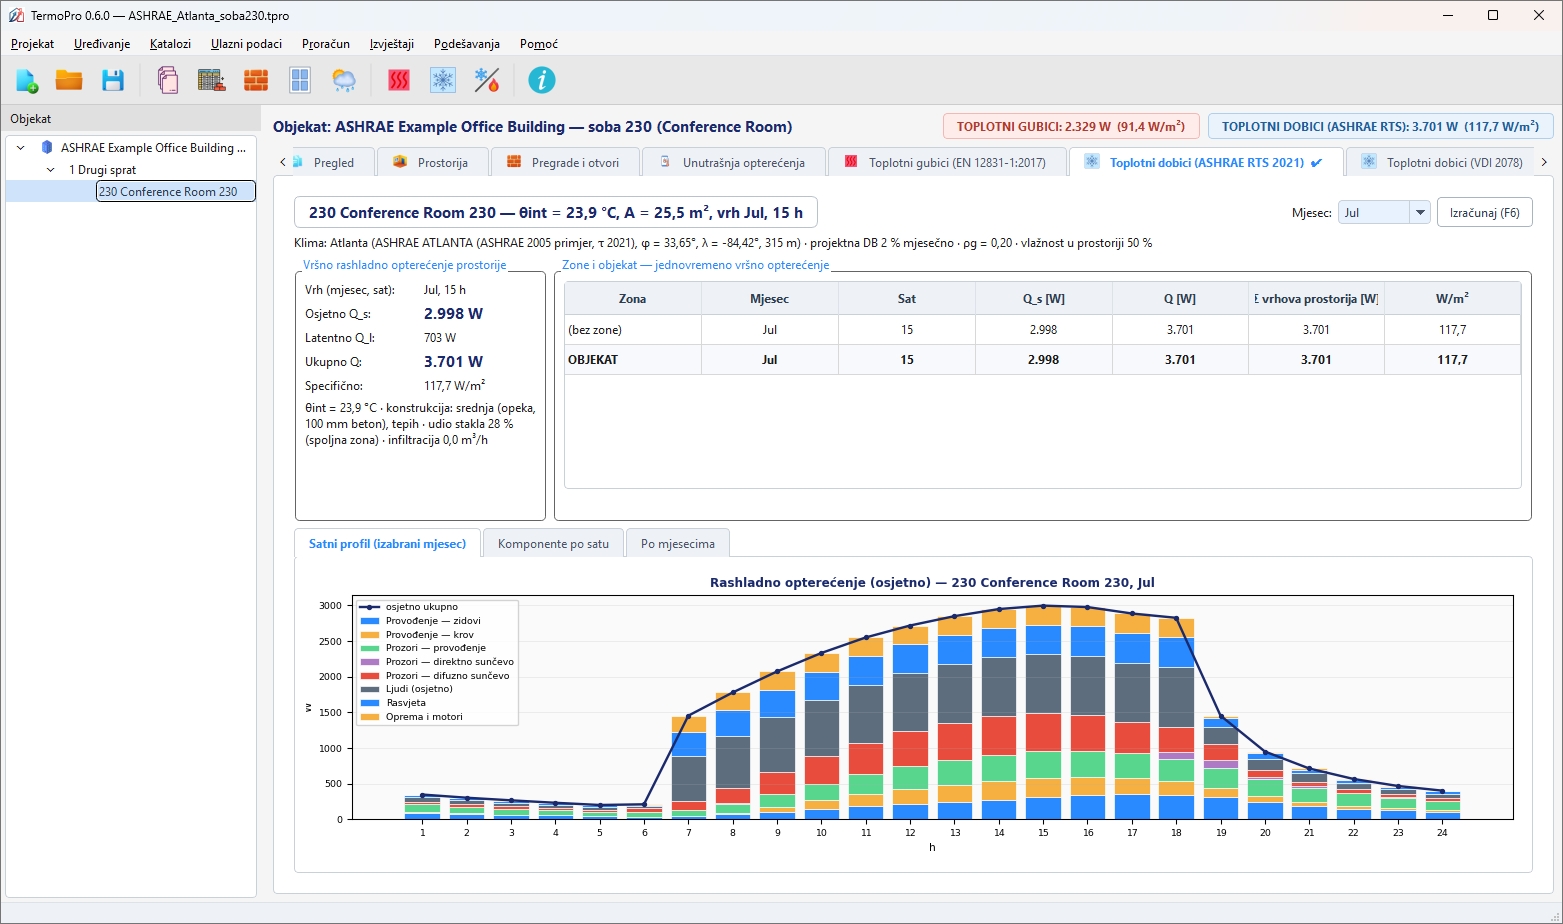
Task: Click Izračunaj (F6) button
Action: [1484, 213]
